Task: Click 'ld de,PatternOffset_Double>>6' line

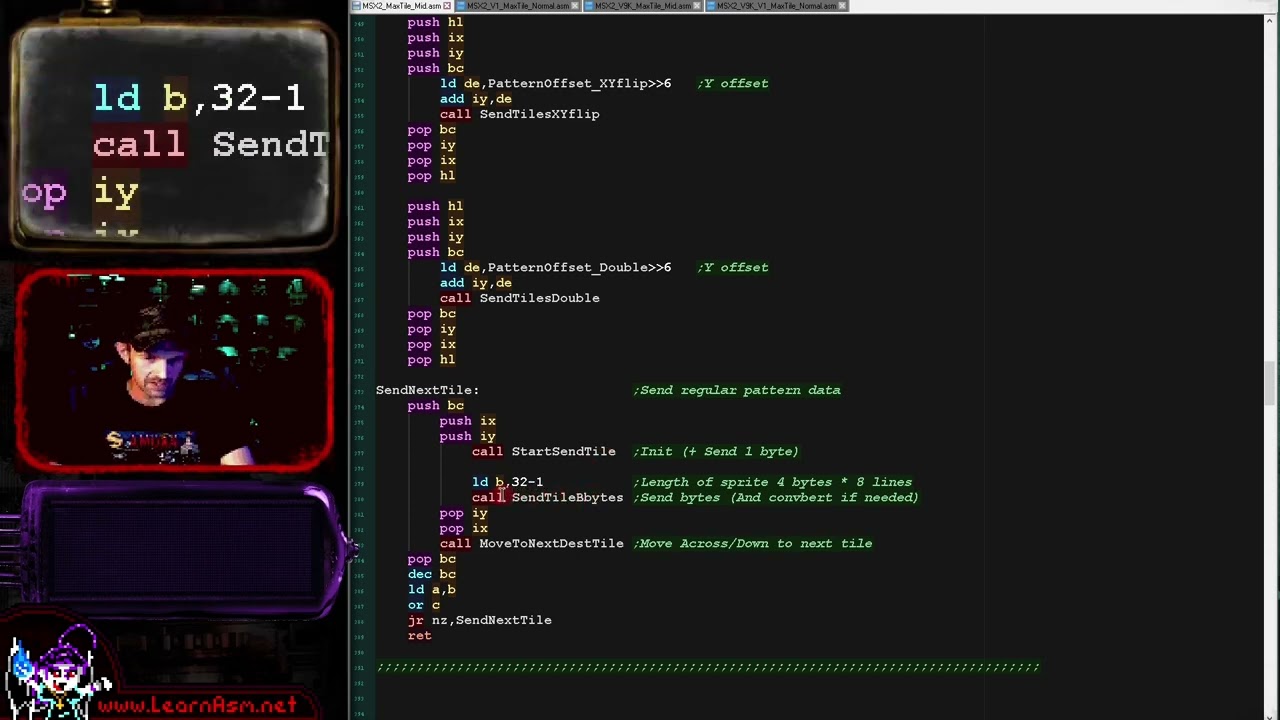Action: [555, 267]
